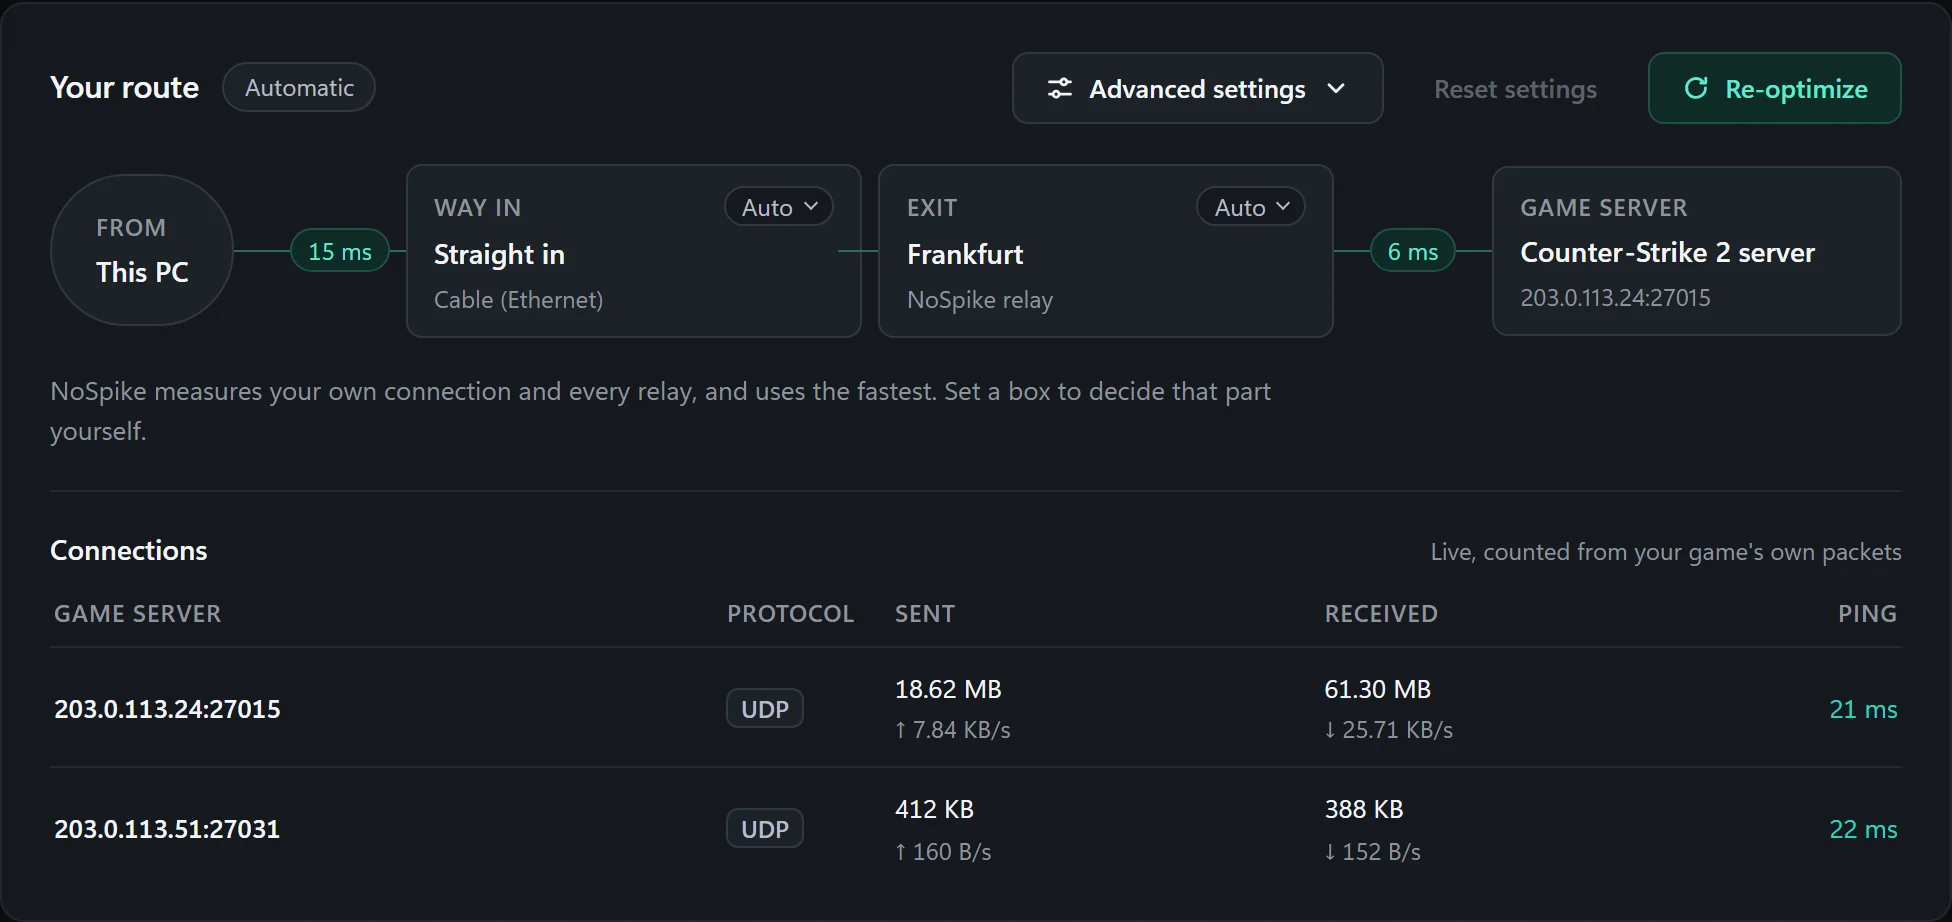Click the SENT column header

pyautogui.click(x=925, y=614)
